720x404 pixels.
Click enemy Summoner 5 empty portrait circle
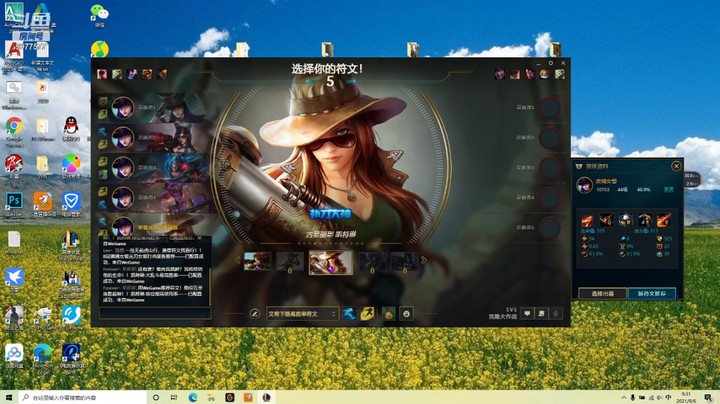pos(550,228)
